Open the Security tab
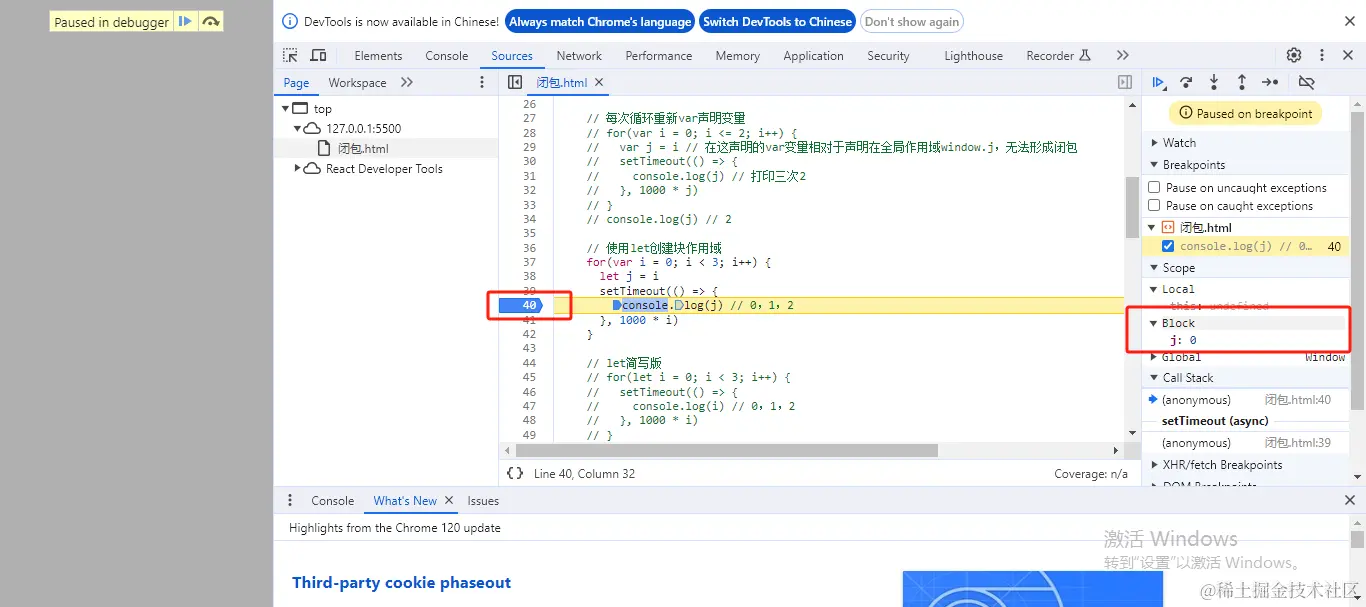This screenshot has height=607, width=1366. pyautogui.click(x=888, y=56)
